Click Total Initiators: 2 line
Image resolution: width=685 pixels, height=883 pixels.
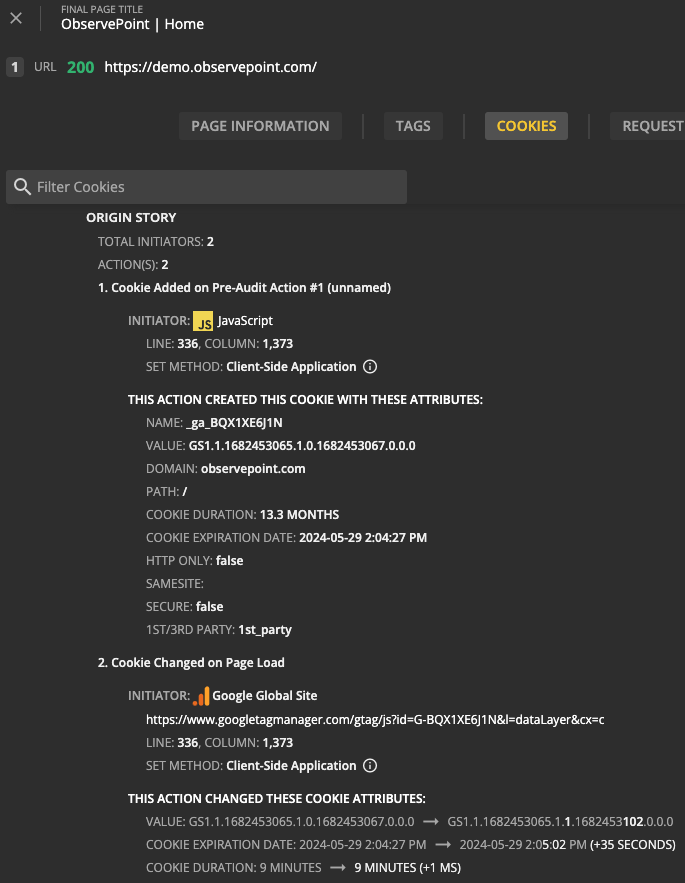[155, 242]
